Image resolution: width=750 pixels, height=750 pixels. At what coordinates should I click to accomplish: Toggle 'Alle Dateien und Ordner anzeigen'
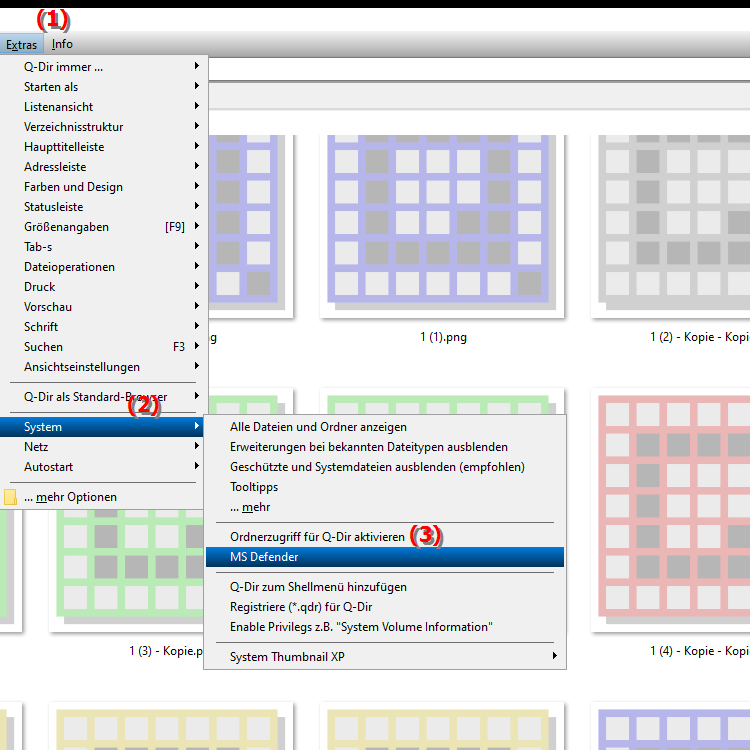click(385, 427)
